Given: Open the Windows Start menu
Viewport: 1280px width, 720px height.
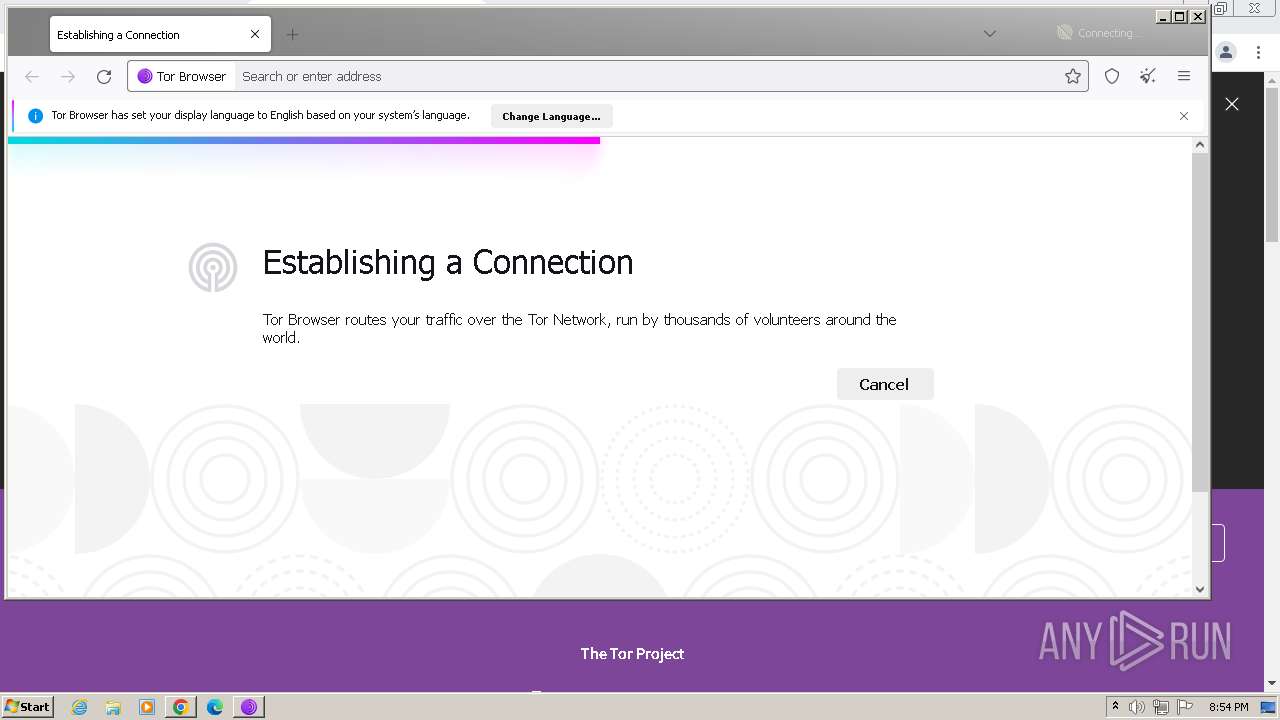Looking at the screenshot, I should pos(27,706).
